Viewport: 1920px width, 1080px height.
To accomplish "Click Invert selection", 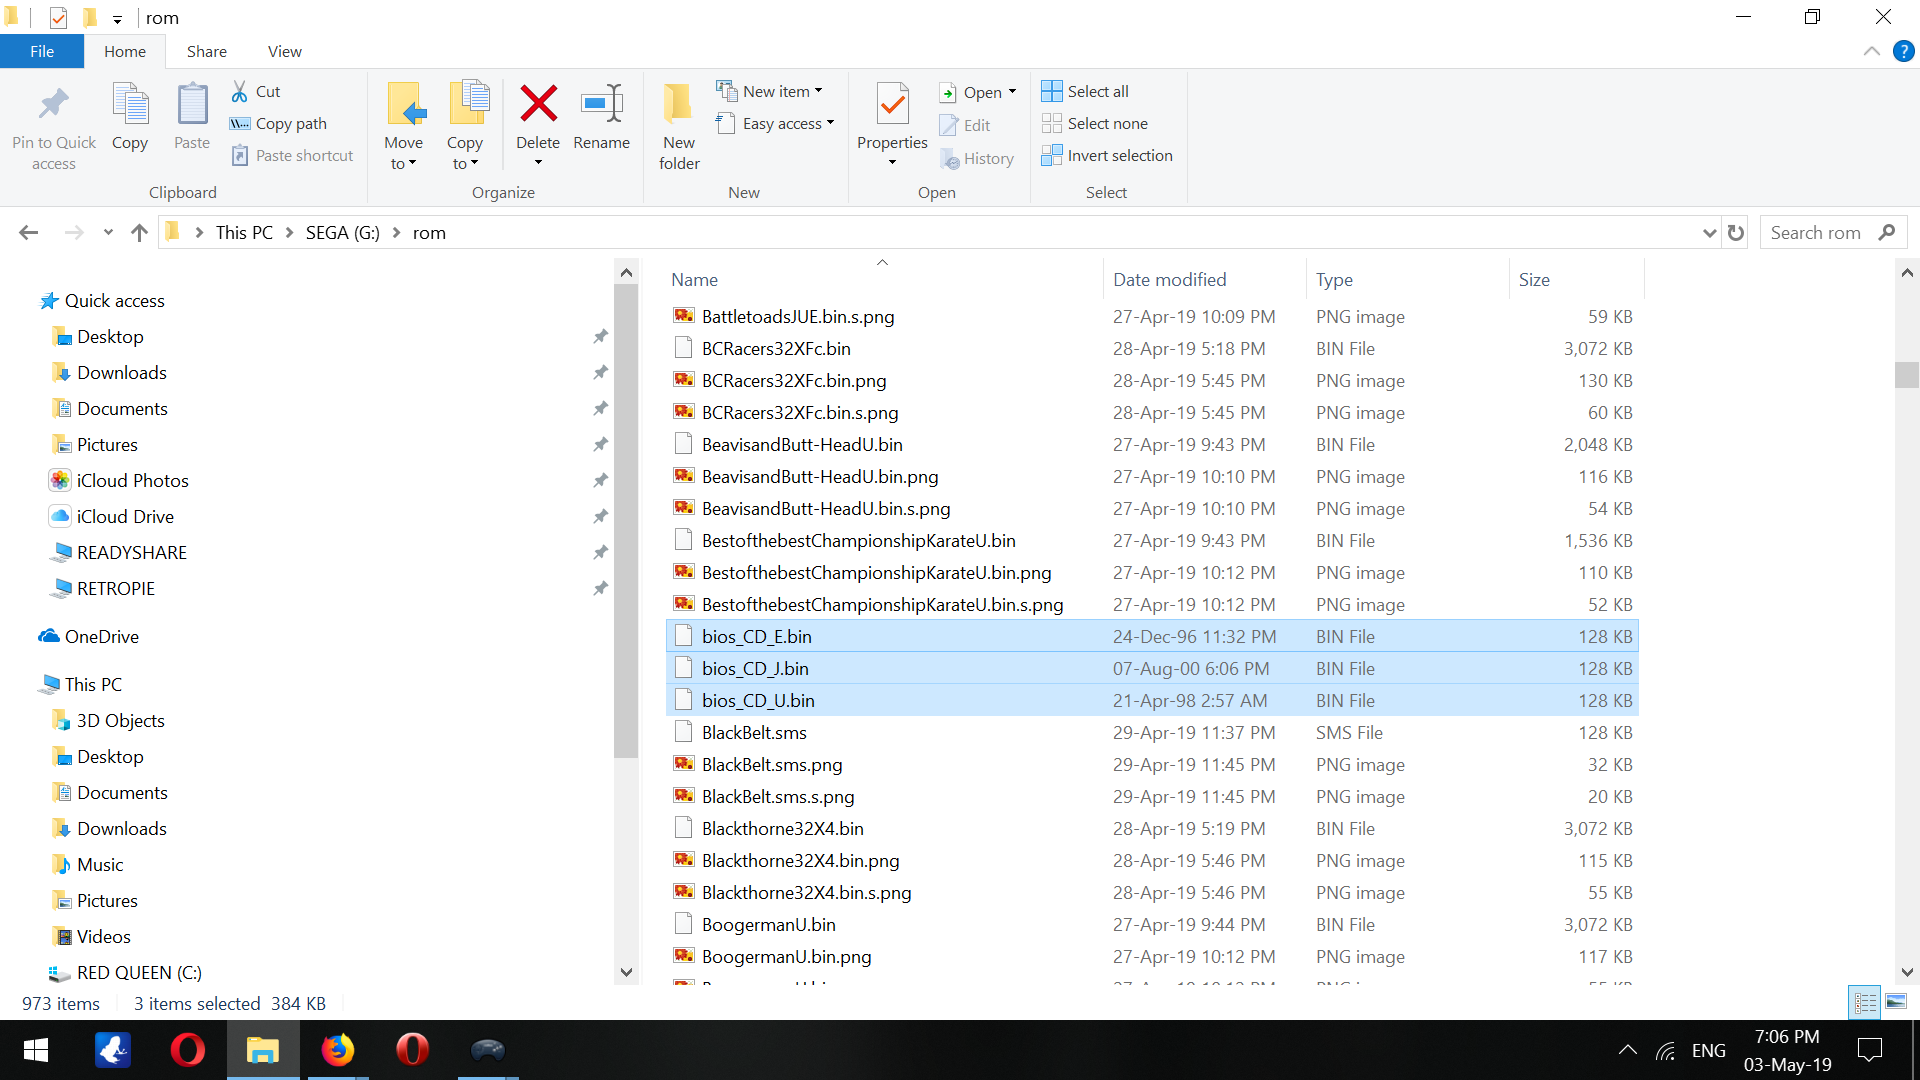I will coord(1107,155).
